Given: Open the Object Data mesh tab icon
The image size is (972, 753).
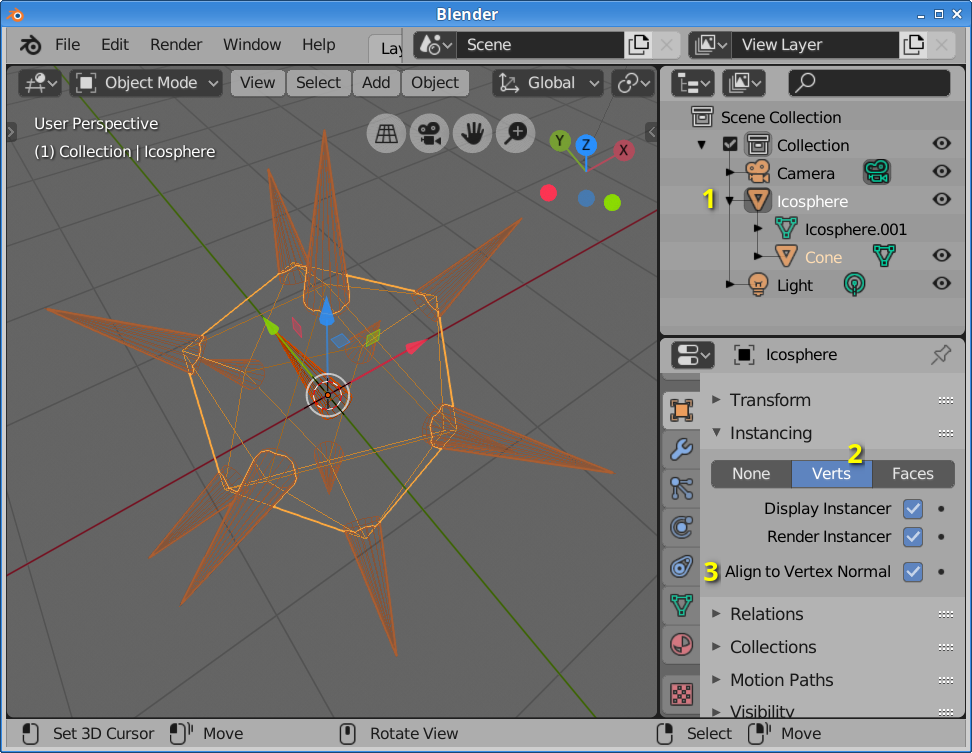Looking at the screenshot, I should click(x=681, y=605).
